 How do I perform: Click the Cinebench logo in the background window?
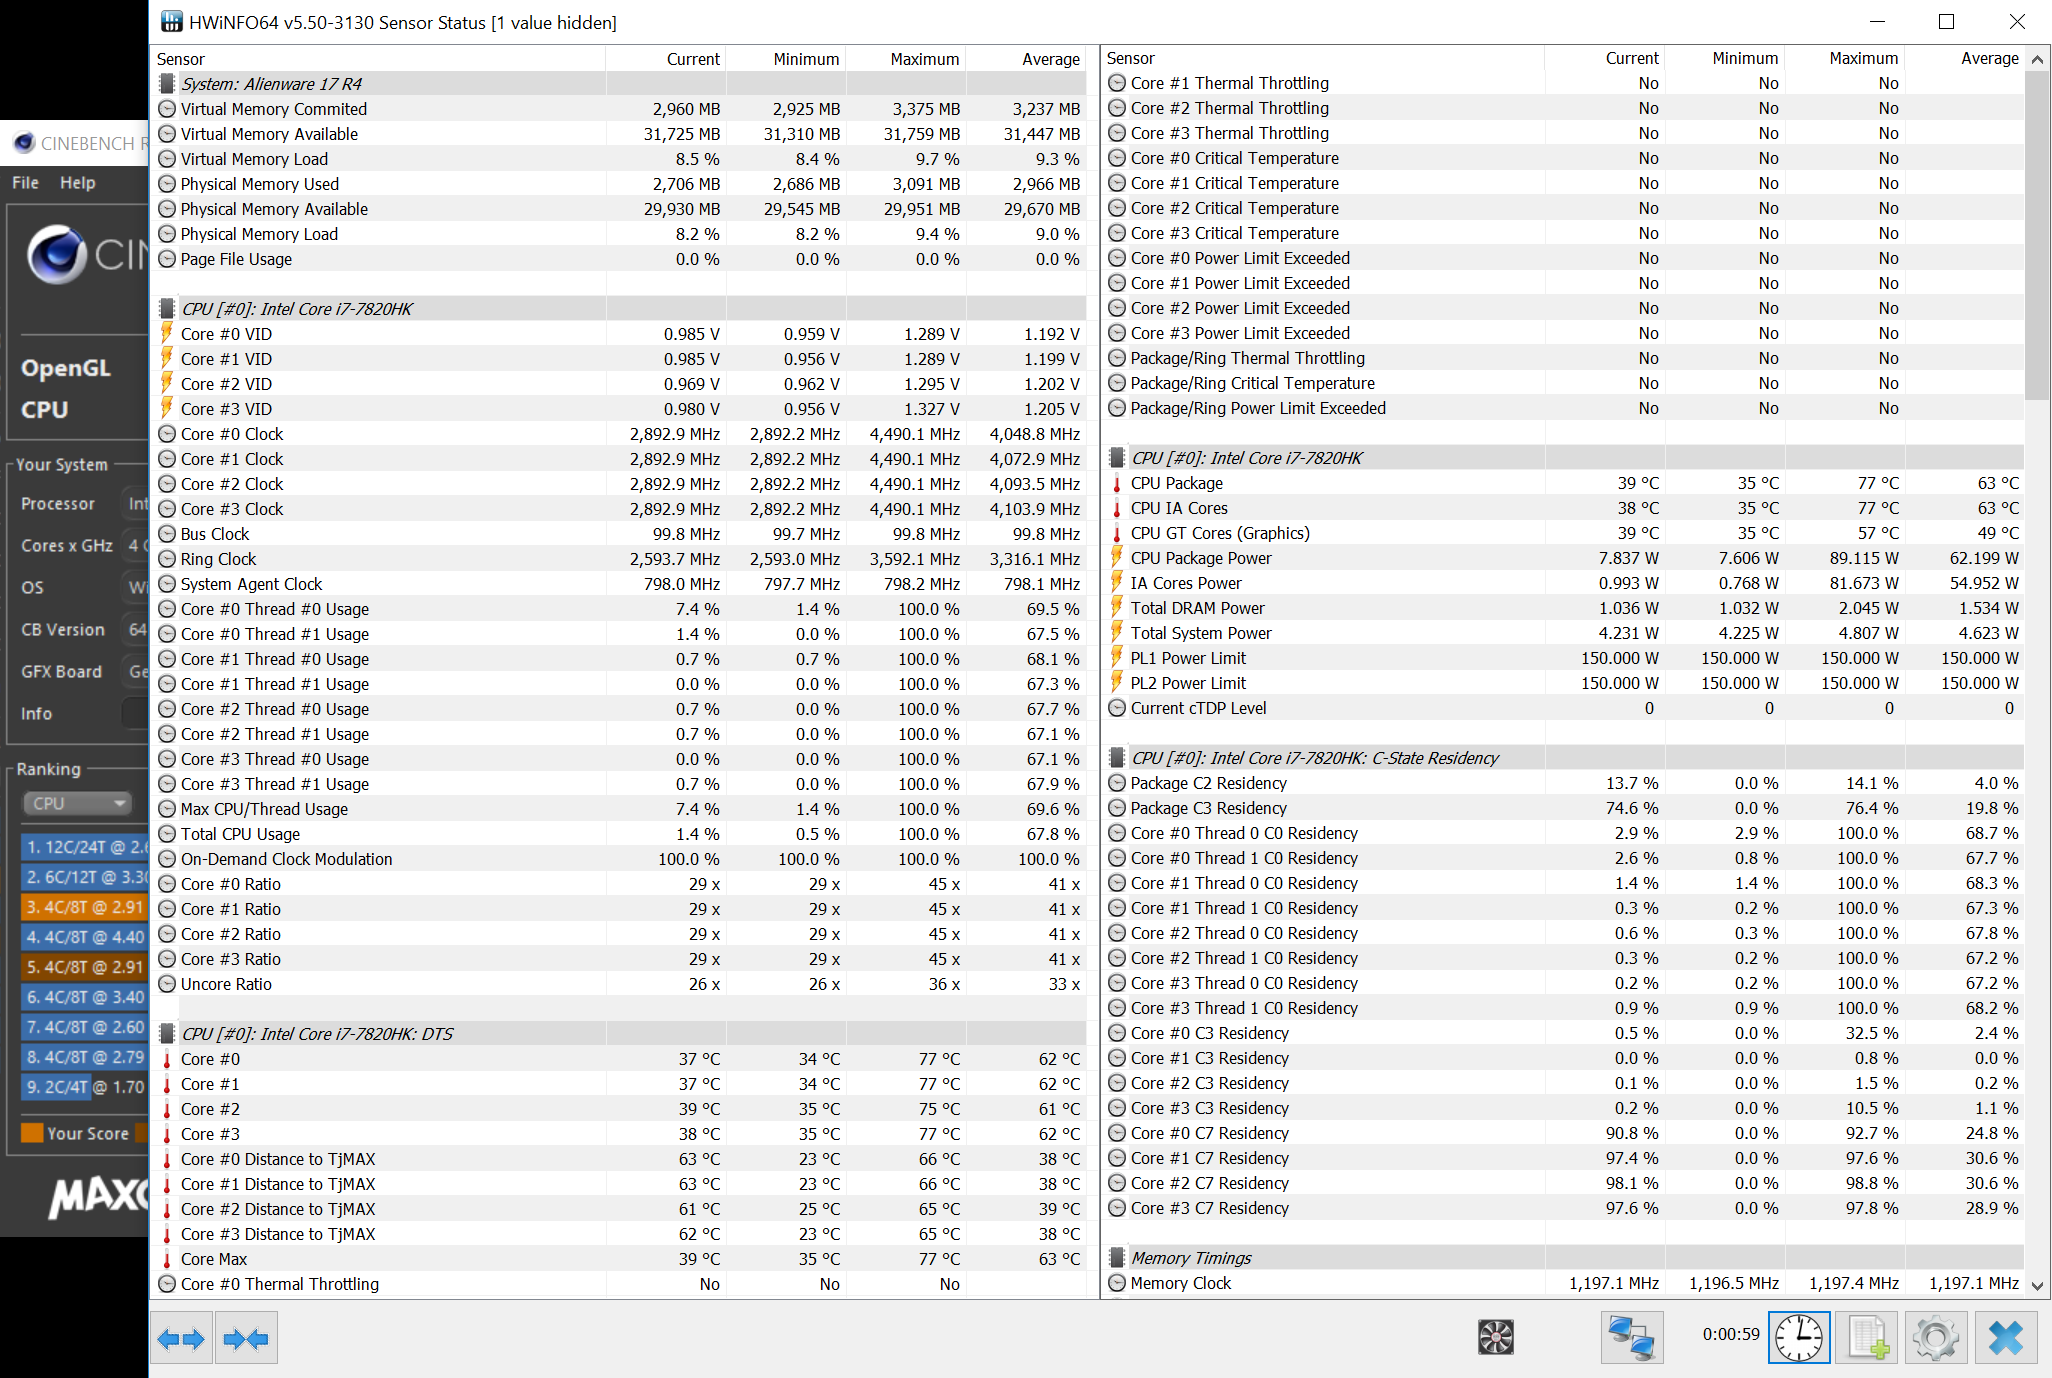click(x=56, y=254)
